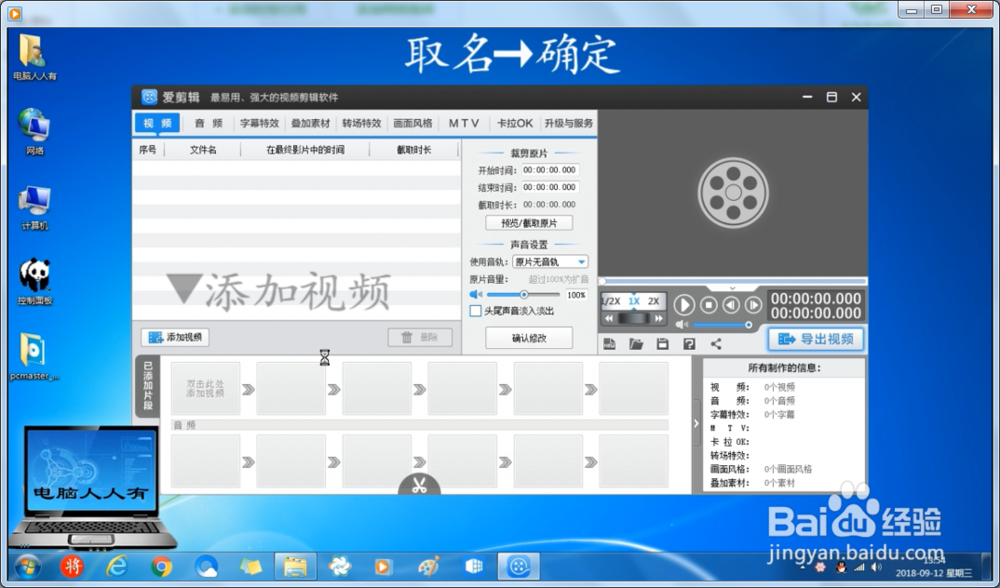Click the fast-forward double-arrow icon
The image size is (1000, 588).
pos(658,318)
